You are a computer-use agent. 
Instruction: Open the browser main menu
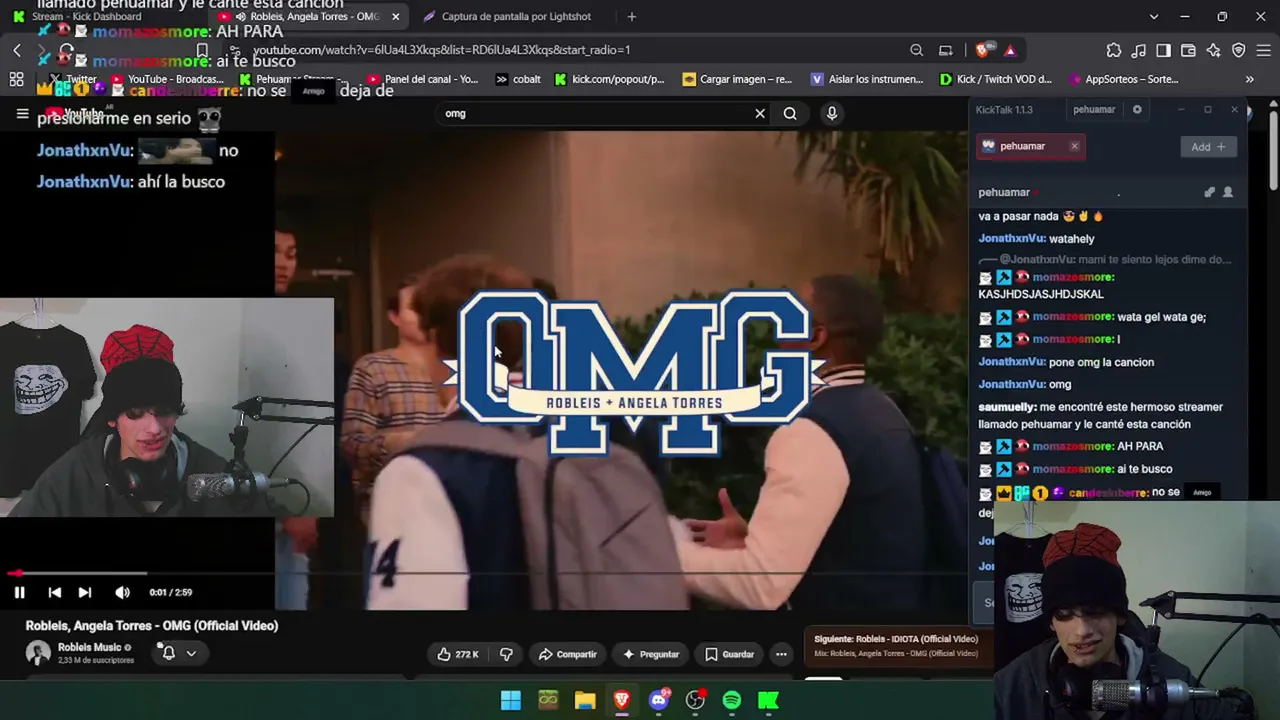coord(1264,50)
